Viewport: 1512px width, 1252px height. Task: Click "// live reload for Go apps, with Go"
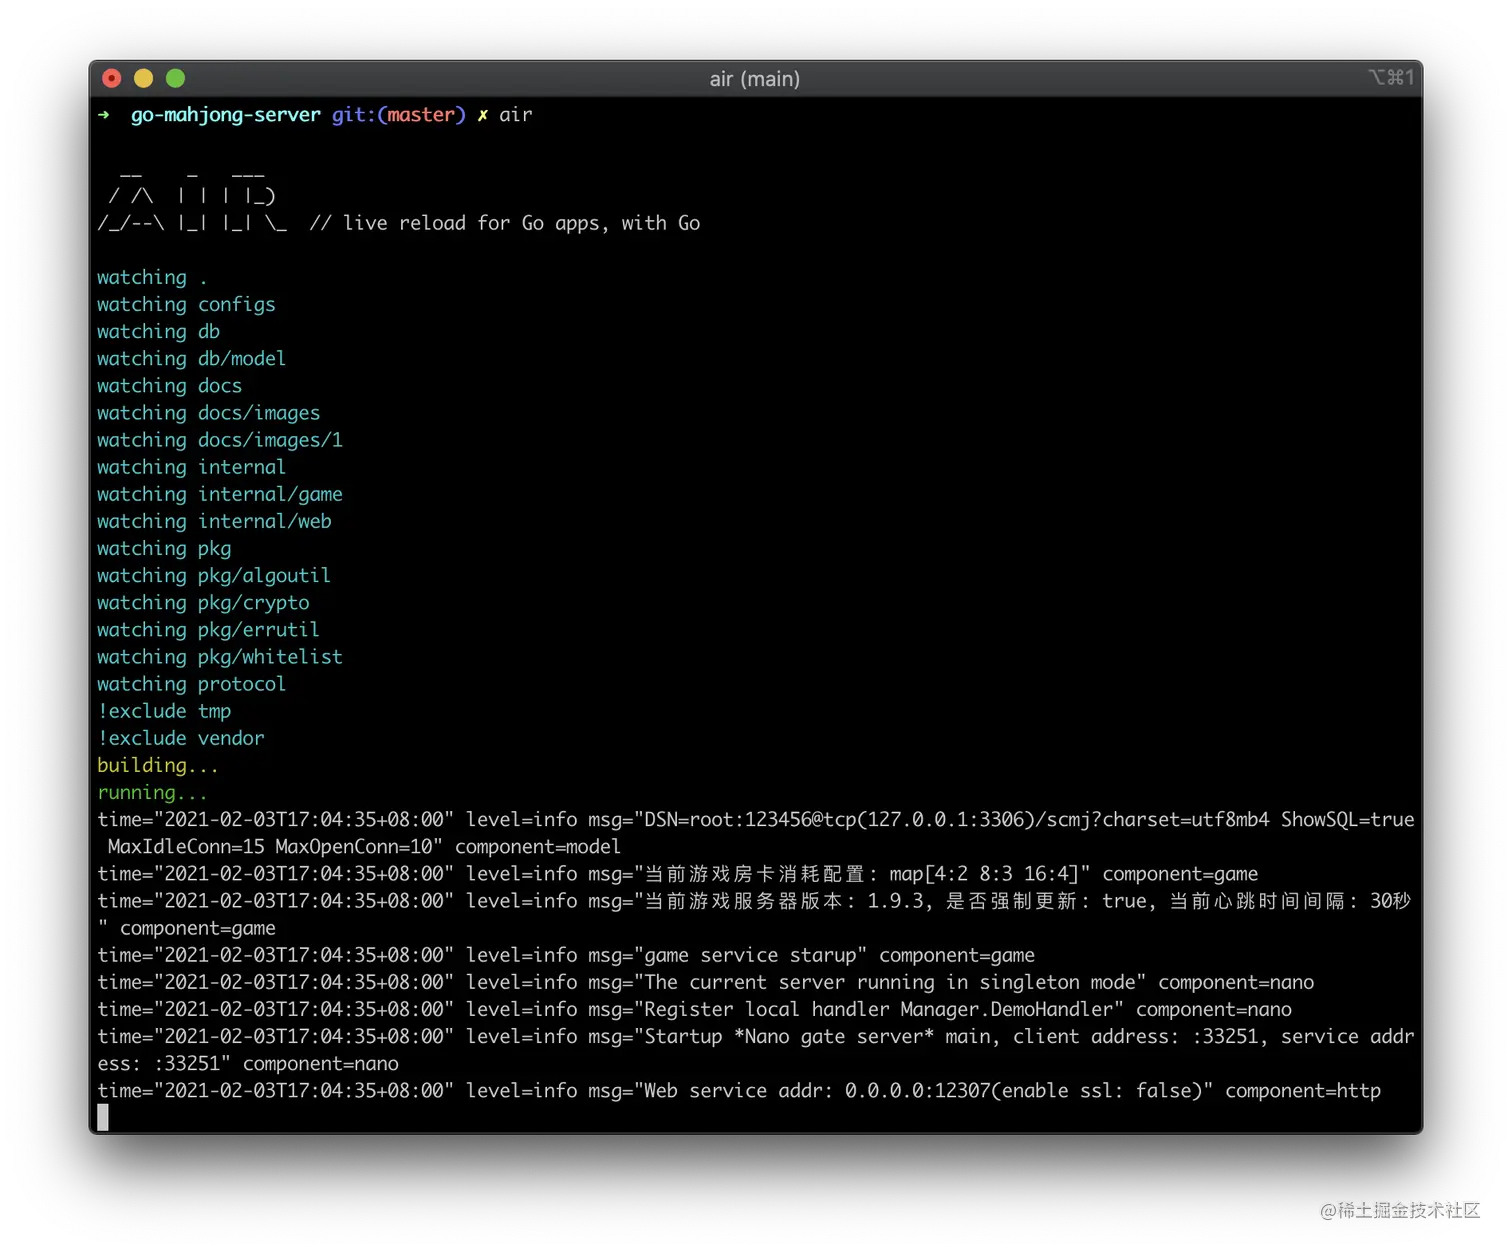point(505,223)
